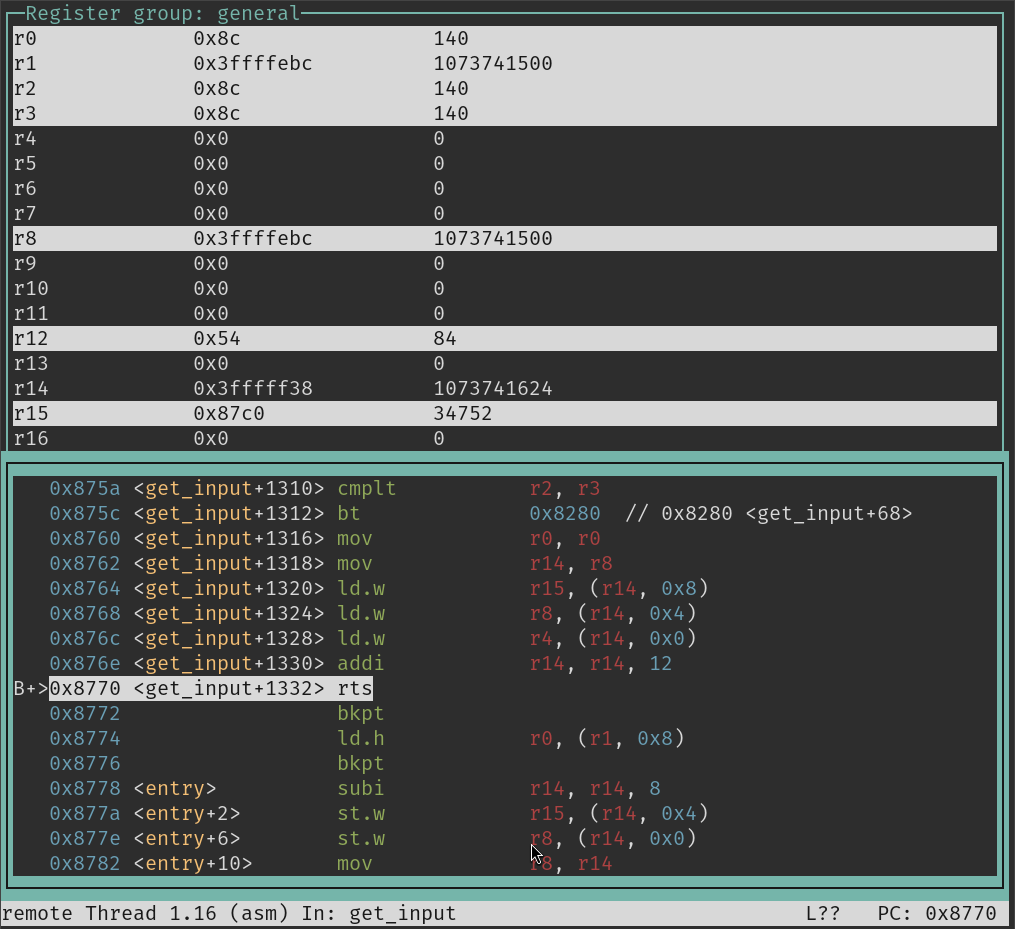Screen dimensions: 1015x929
Task: Click the '<entry>' symbol label
Action: tap(175, 789)
